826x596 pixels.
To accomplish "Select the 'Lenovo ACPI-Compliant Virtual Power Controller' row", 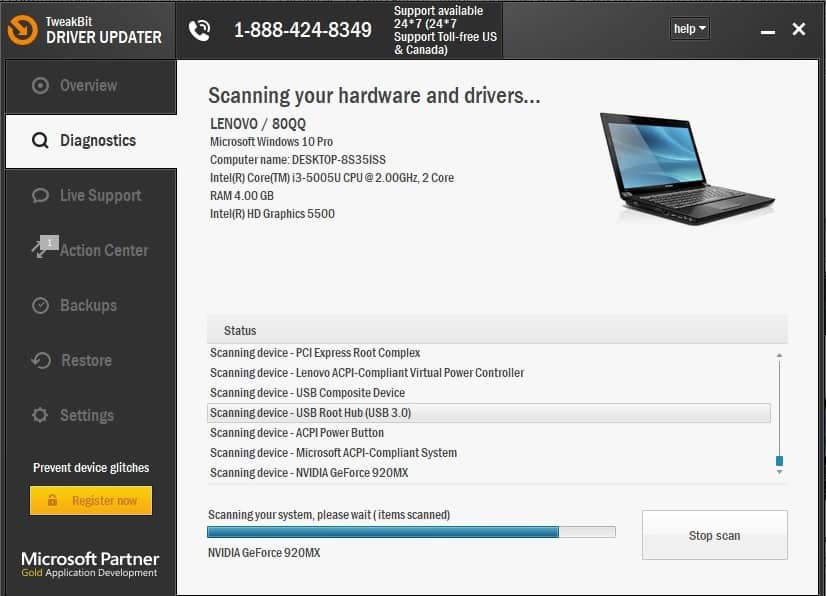I will 489,373.
